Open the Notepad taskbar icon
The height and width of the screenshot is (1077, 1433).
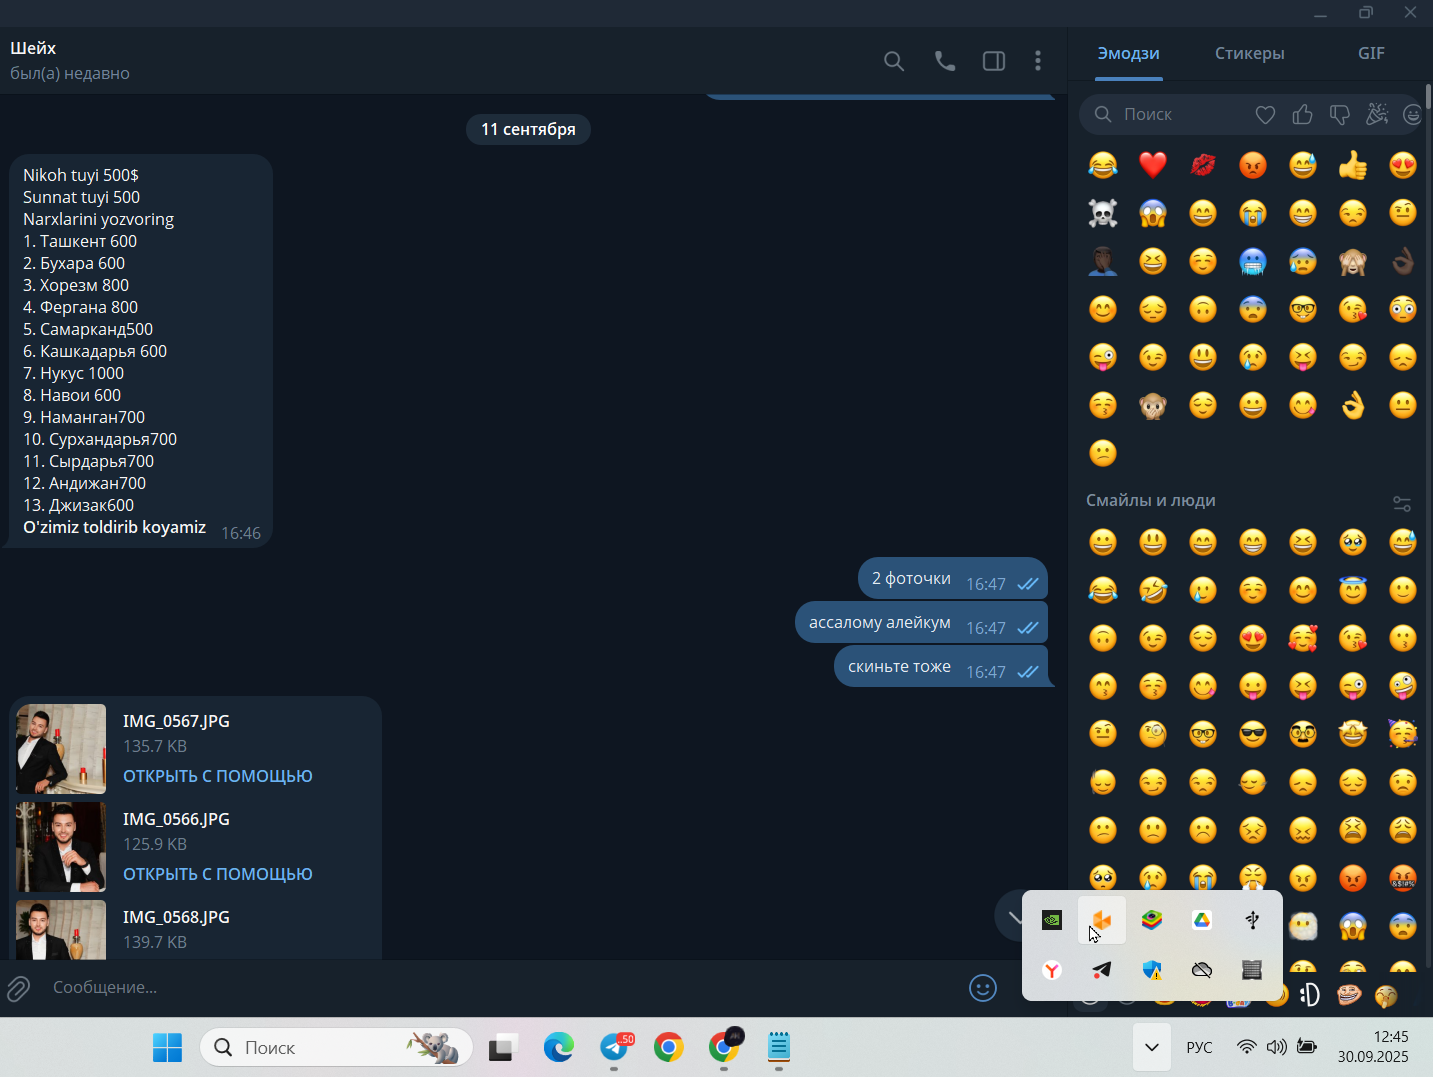pos(779,1047)
